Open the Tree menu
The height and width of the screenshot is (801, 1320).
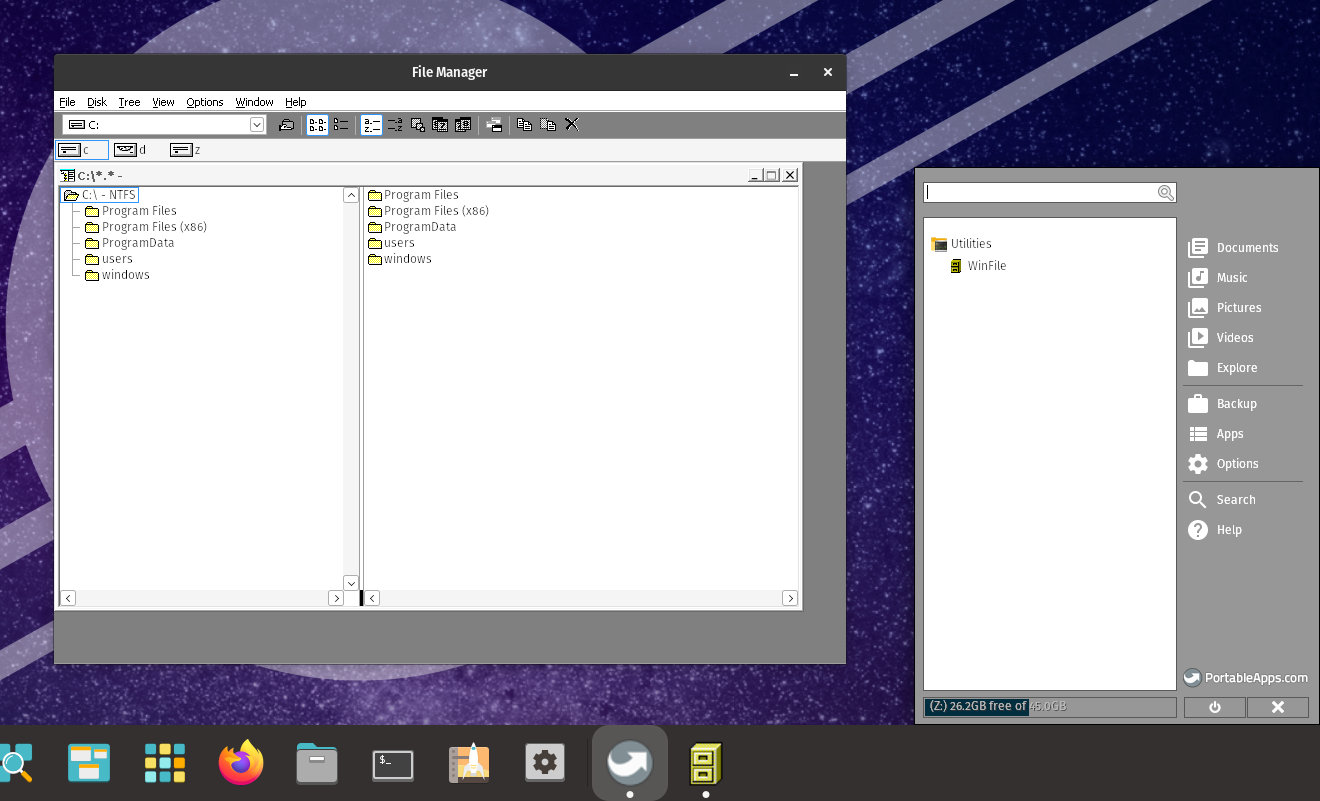pos(129,102)
